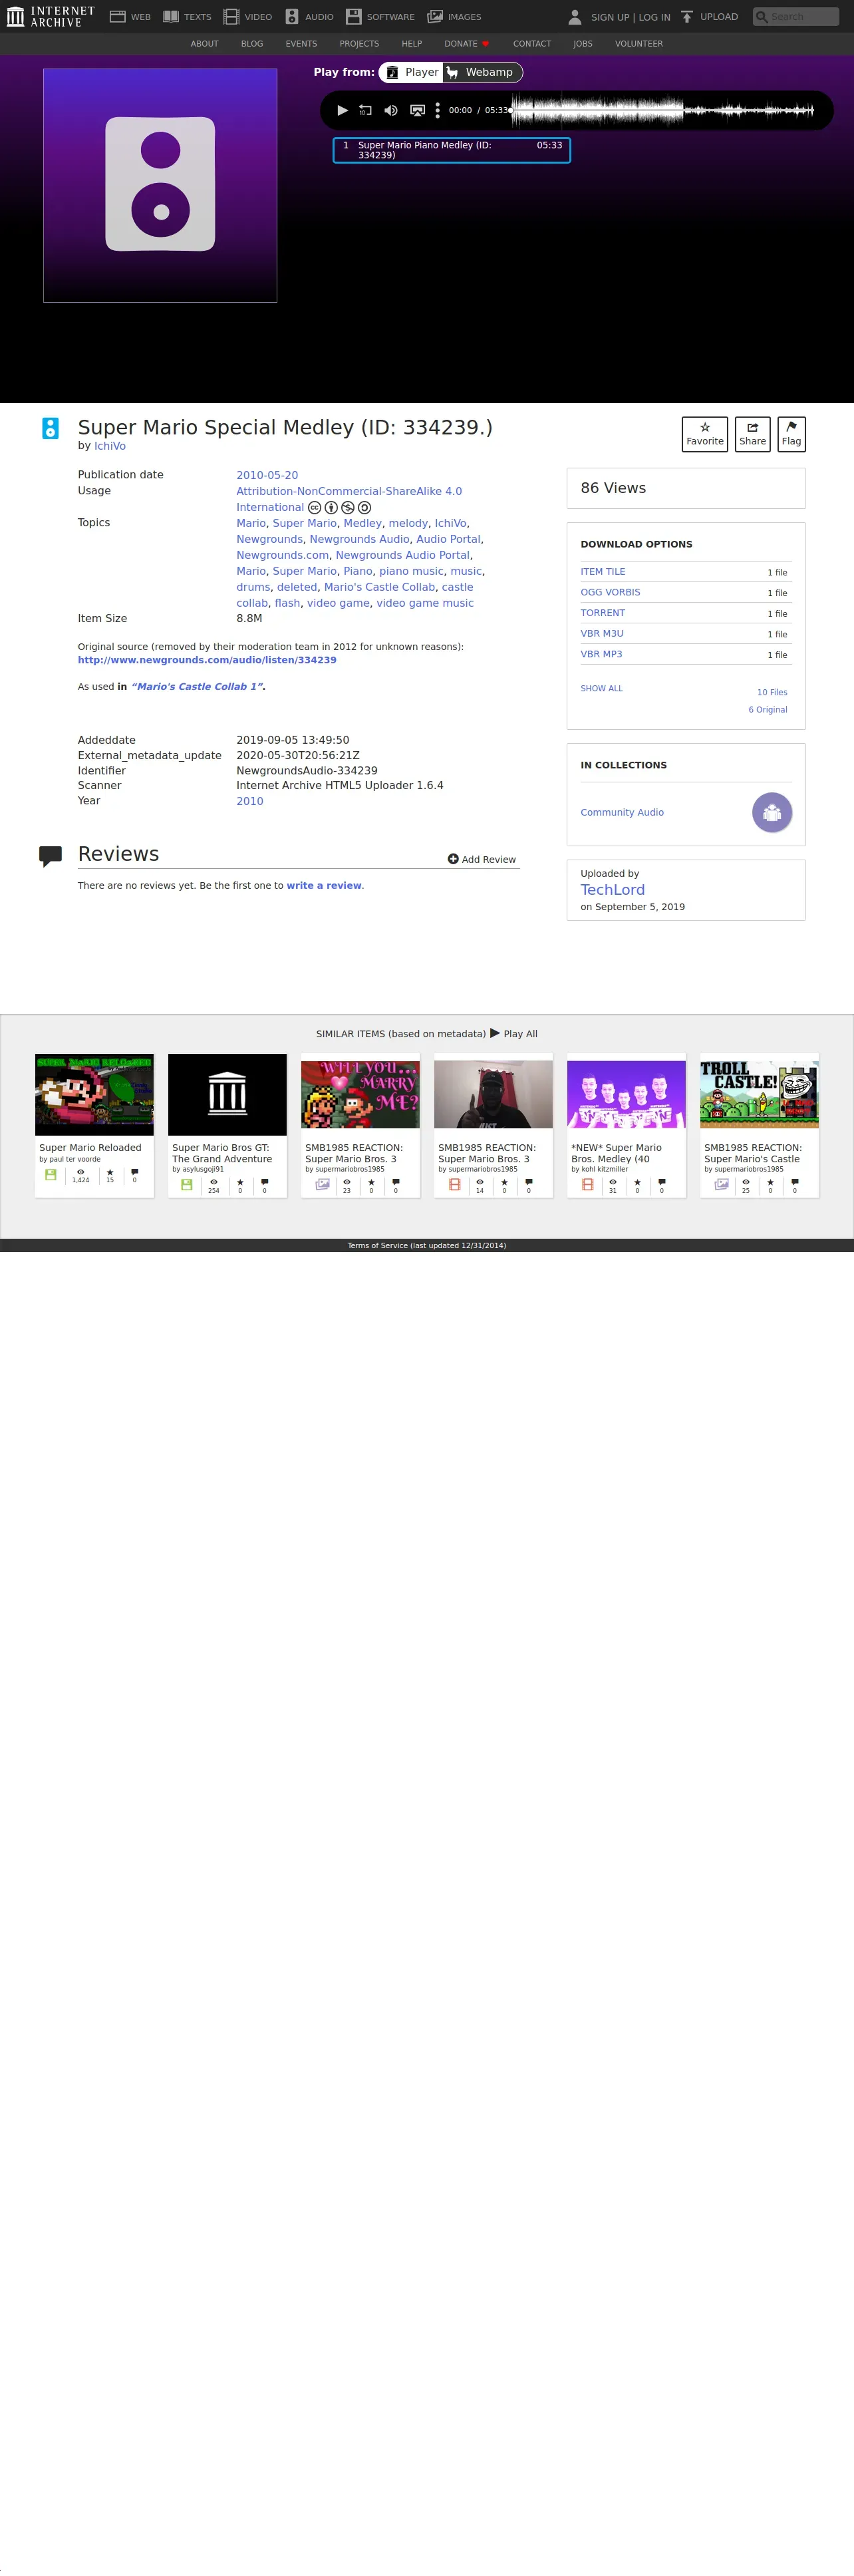The height and width of the screenshot is (2576, 854).
Task: Open creator IchiVo link
Action: [110, 446]
